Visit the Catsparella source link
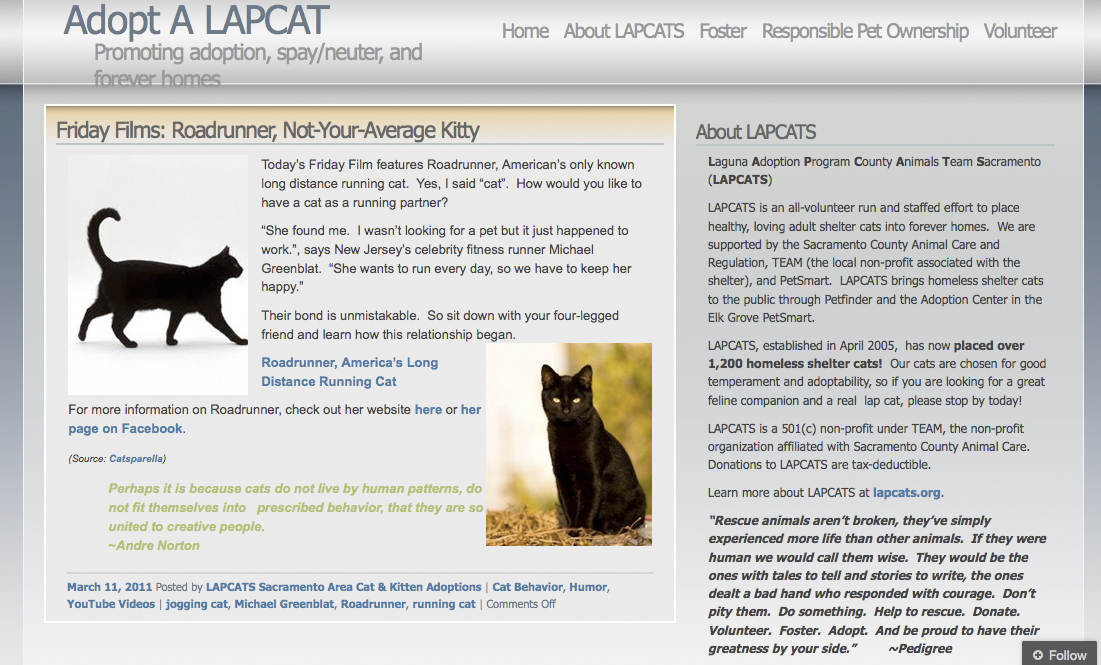1101x665 pixels. [136, 459]
